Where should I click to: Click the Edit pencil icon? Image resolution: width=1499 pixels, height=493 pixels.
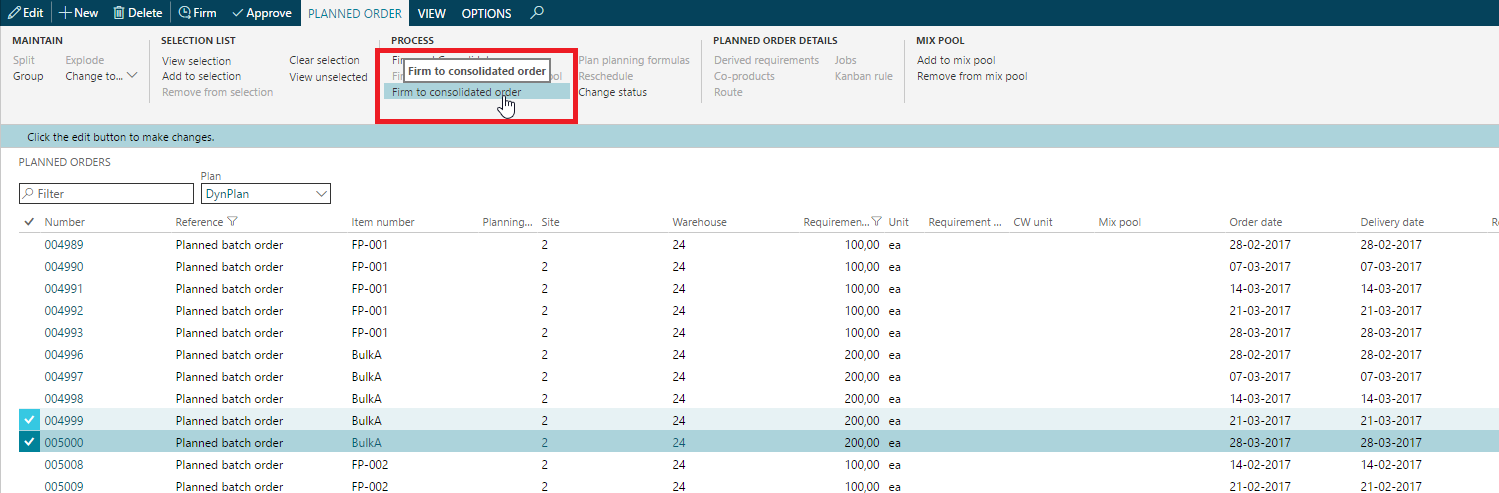pyautogui.click(x=13, y=13)
